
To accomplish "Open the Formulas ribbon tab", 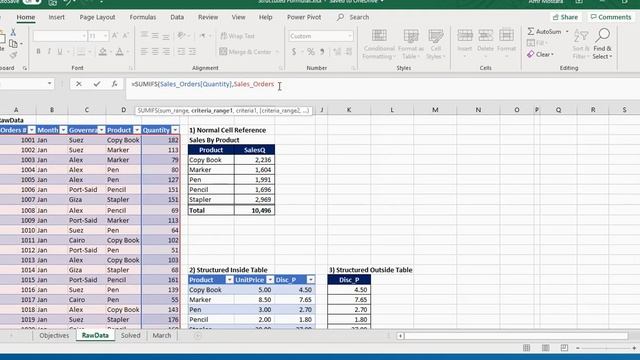I will pyautogui.click(x=143, y=17).
